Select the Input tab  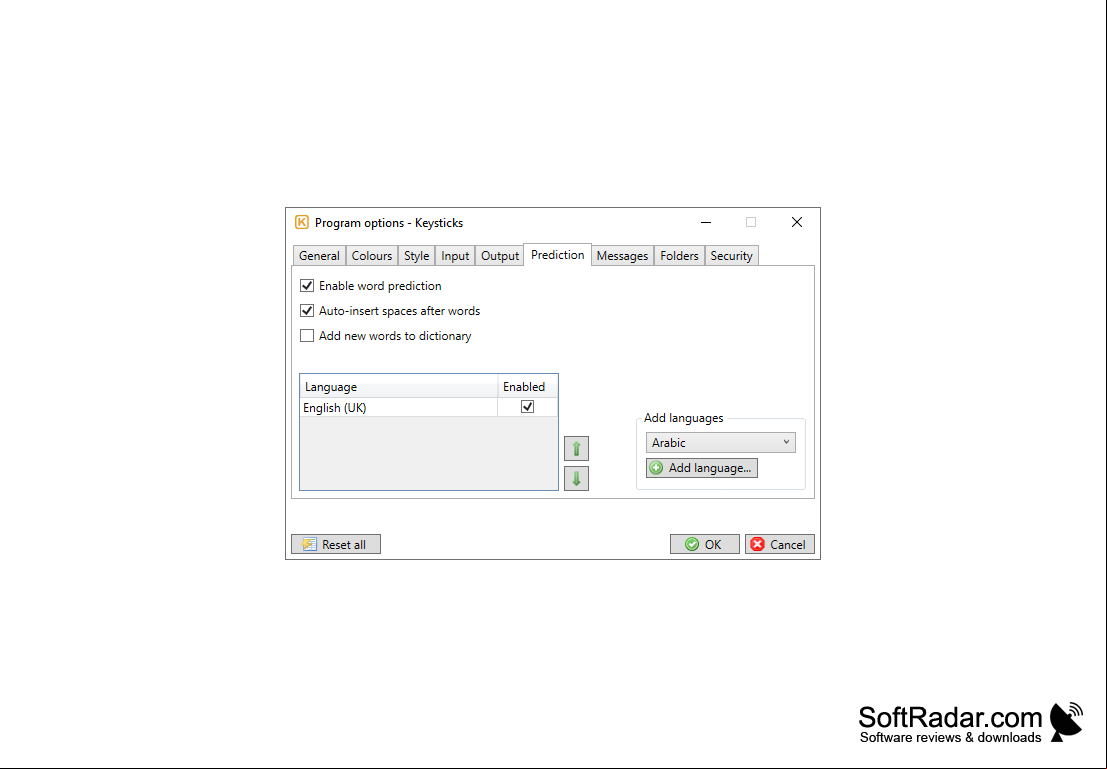[455, 256]
